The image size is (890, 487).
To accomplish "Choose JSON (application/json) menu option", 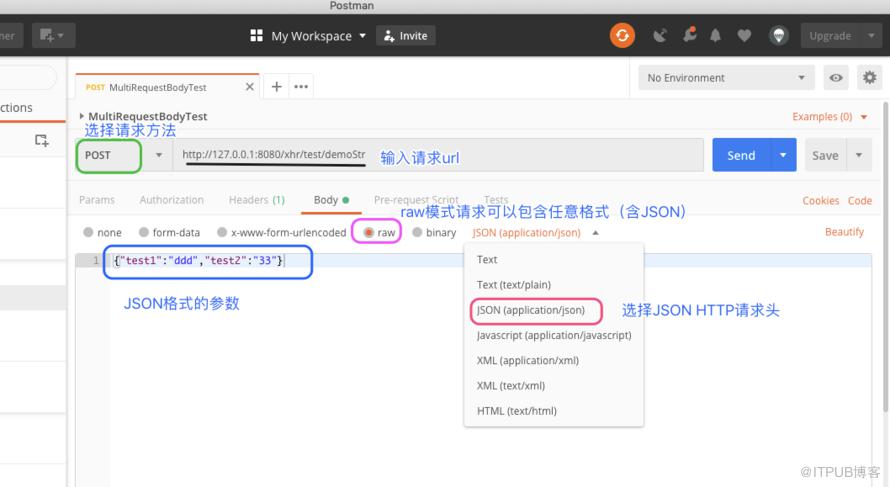I will click(554, 310).
